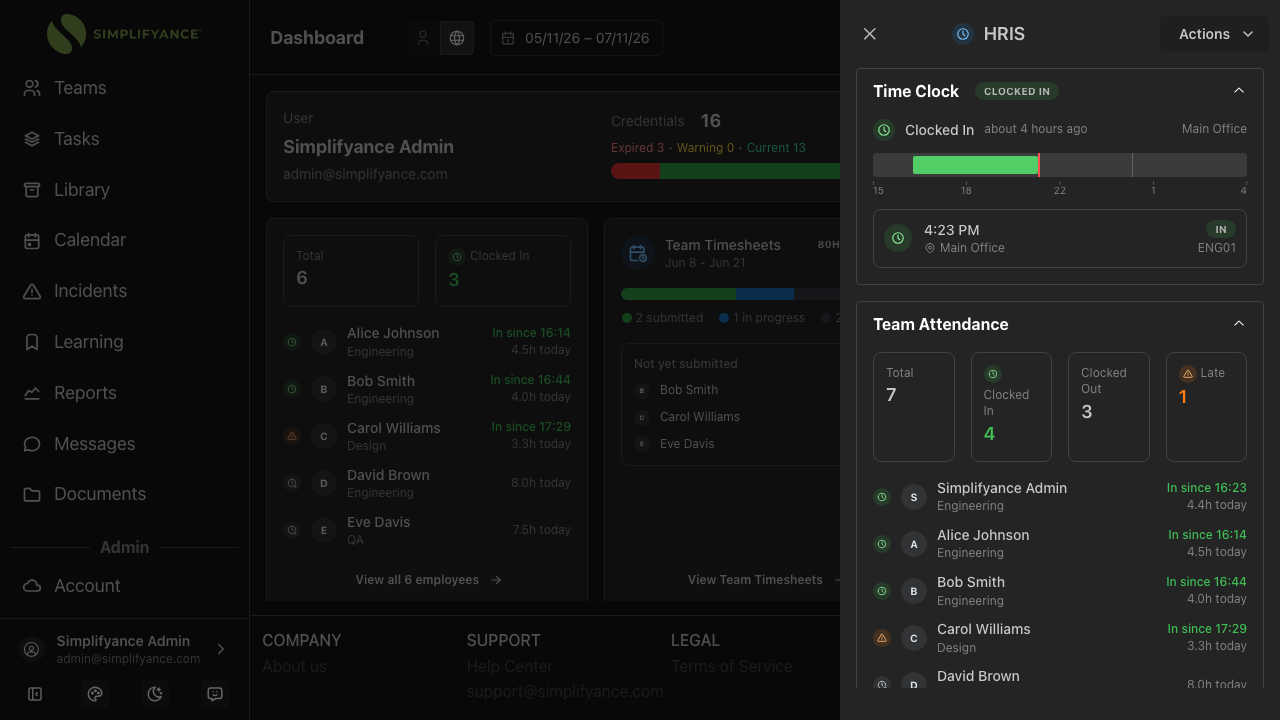Viewport: 1280px width, 720px height.
Task: Click Carol Williams late icon on dashboard
Action: pyautogui.click(x=292, y=436)
